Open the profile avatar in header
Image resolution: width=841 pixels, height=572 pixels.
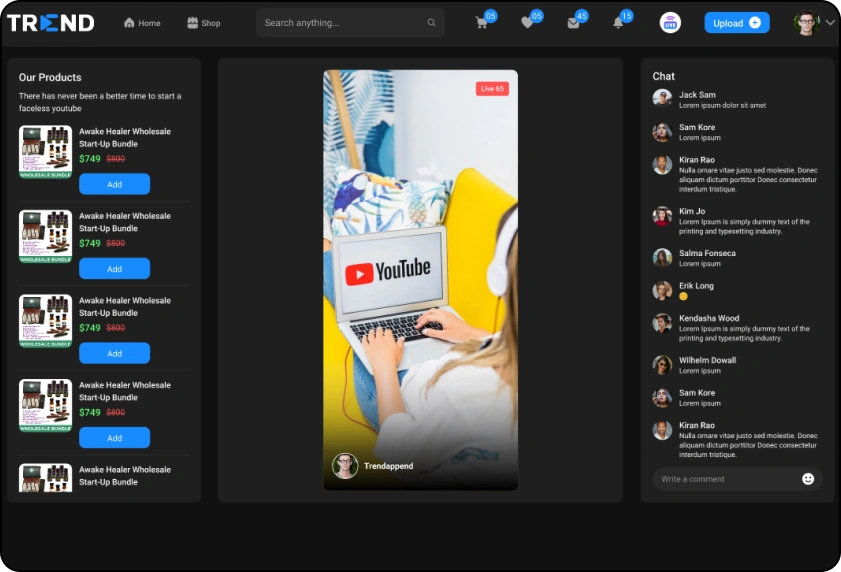(806, 23)
